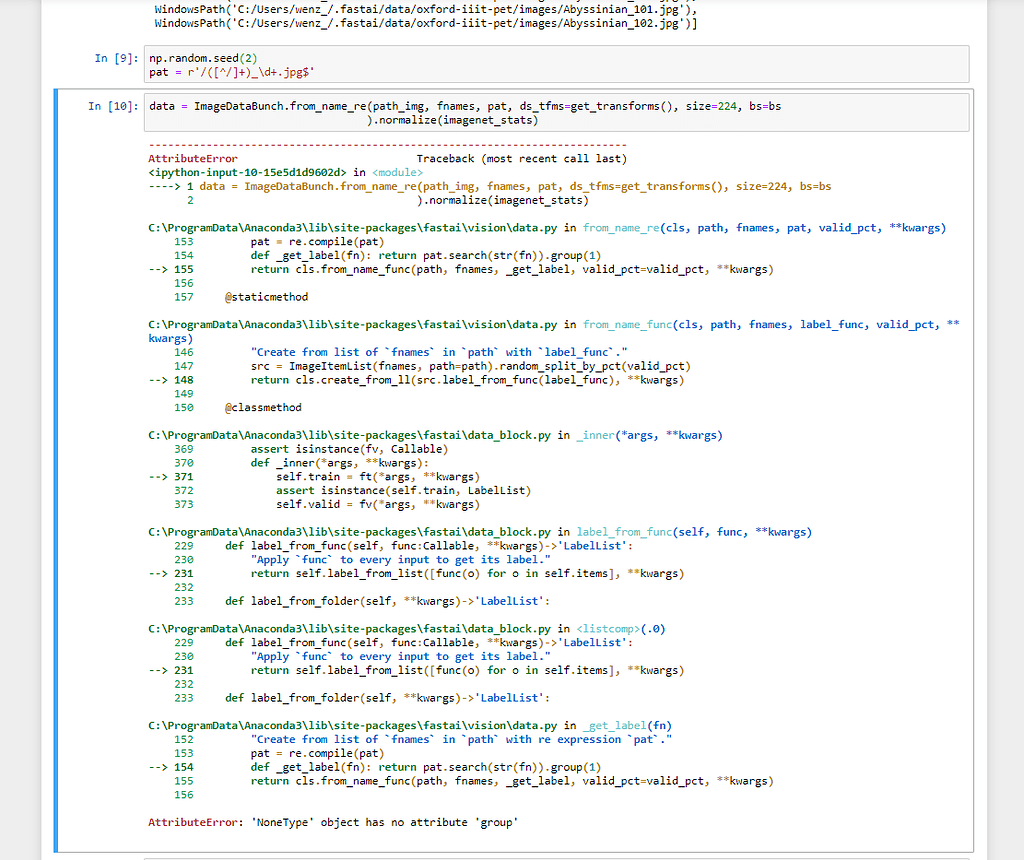The width and height of the screenshot is (1024, 860).
Task: Select the In [10] prompt label
Action: 112,106
